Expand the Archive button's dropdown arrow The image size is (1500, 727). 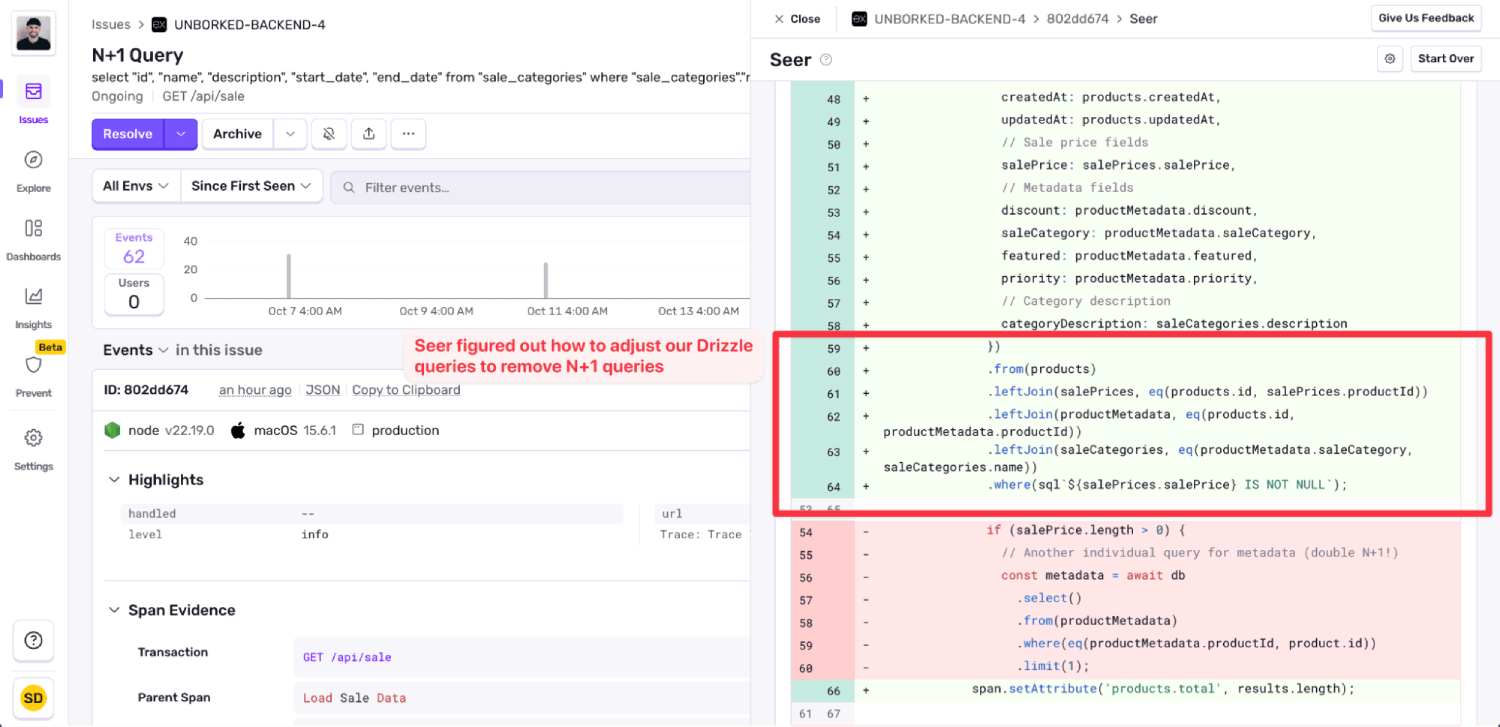[291, 133]
